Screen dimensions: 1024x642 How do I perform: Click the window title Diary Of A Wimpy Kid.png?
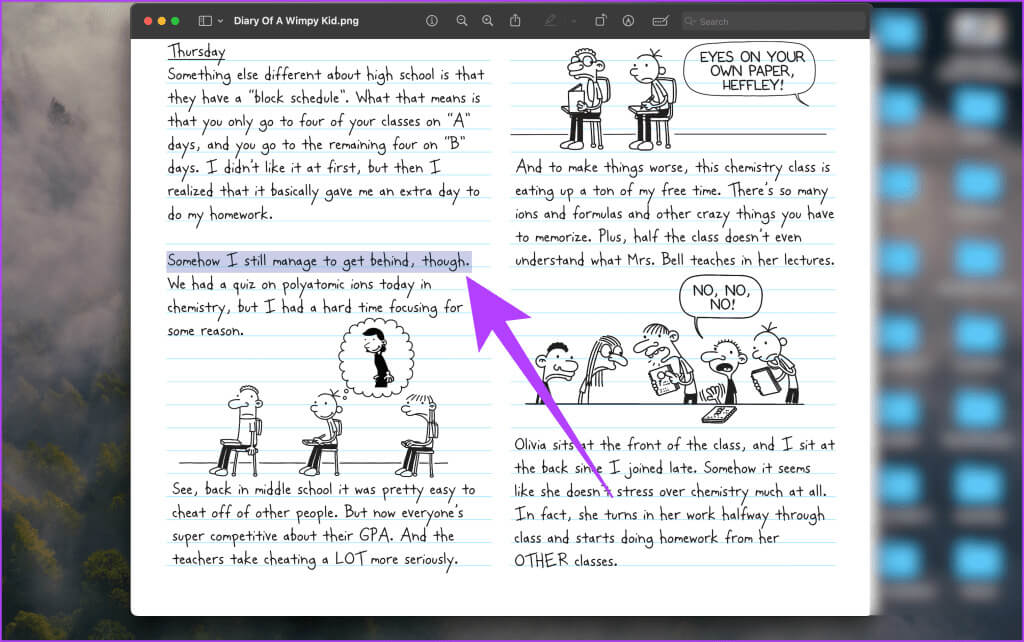[x=296, y=21]
